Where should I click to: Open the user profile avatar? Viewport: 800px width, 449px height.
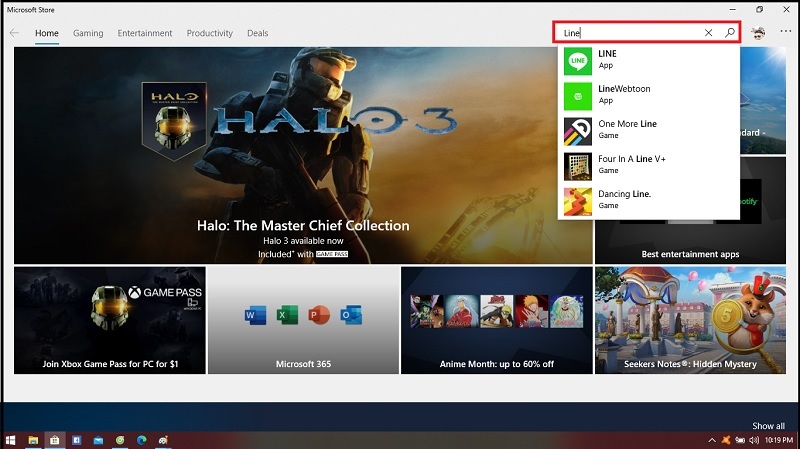click(x=759, y=33)
